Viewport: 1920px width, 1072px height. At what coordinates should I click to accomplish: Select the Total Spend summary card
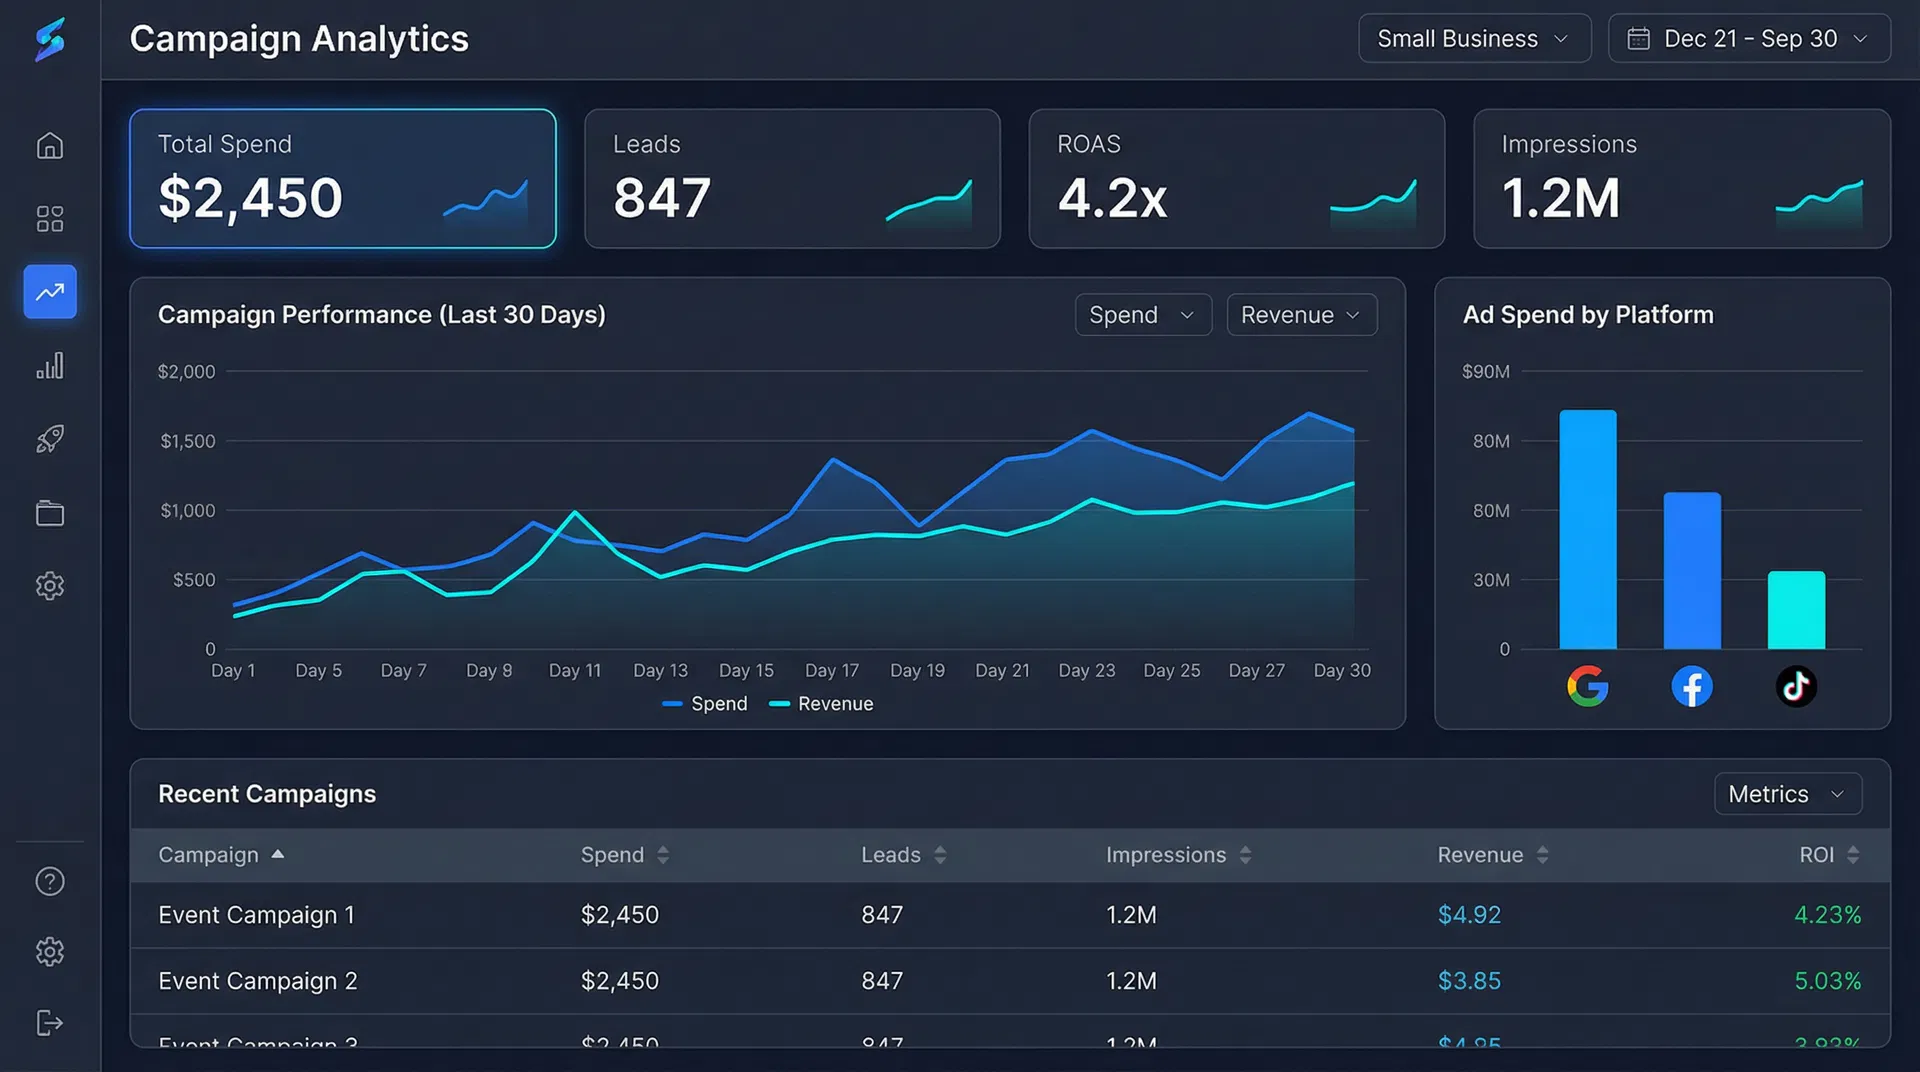(342, 178)
